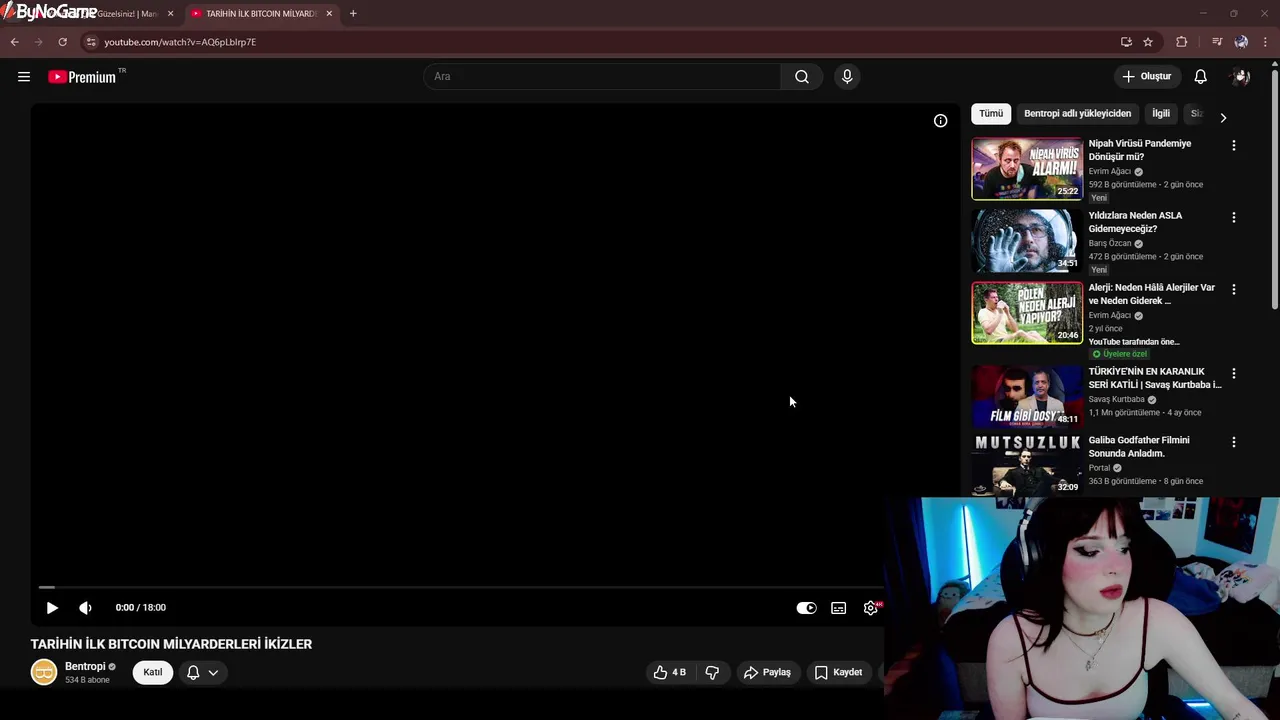1280x720 pixels.
Task: Open YouTube notifications bell
Action: (x=1200, y=77)
